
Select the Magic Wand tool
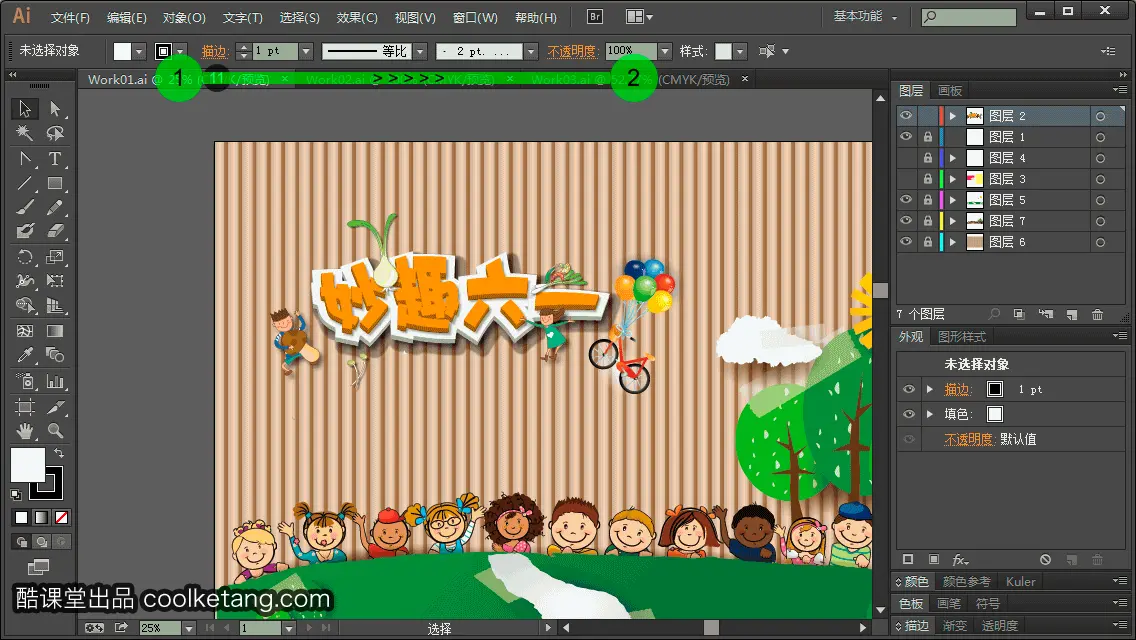click(25, 133)
